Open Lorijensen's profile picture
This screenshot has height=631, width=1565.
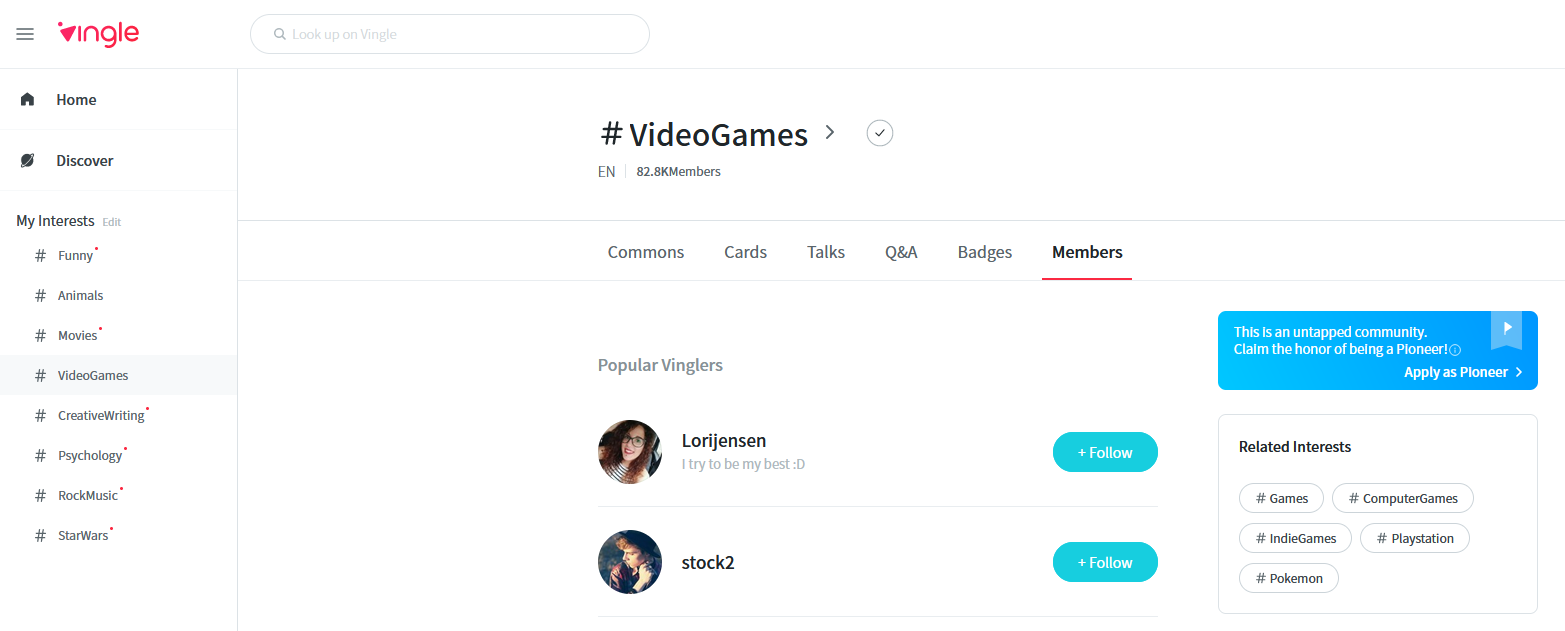point(629,452)
